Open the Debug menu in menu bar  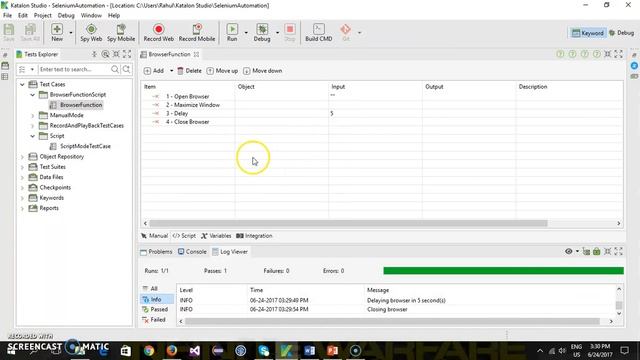[66, 16]
